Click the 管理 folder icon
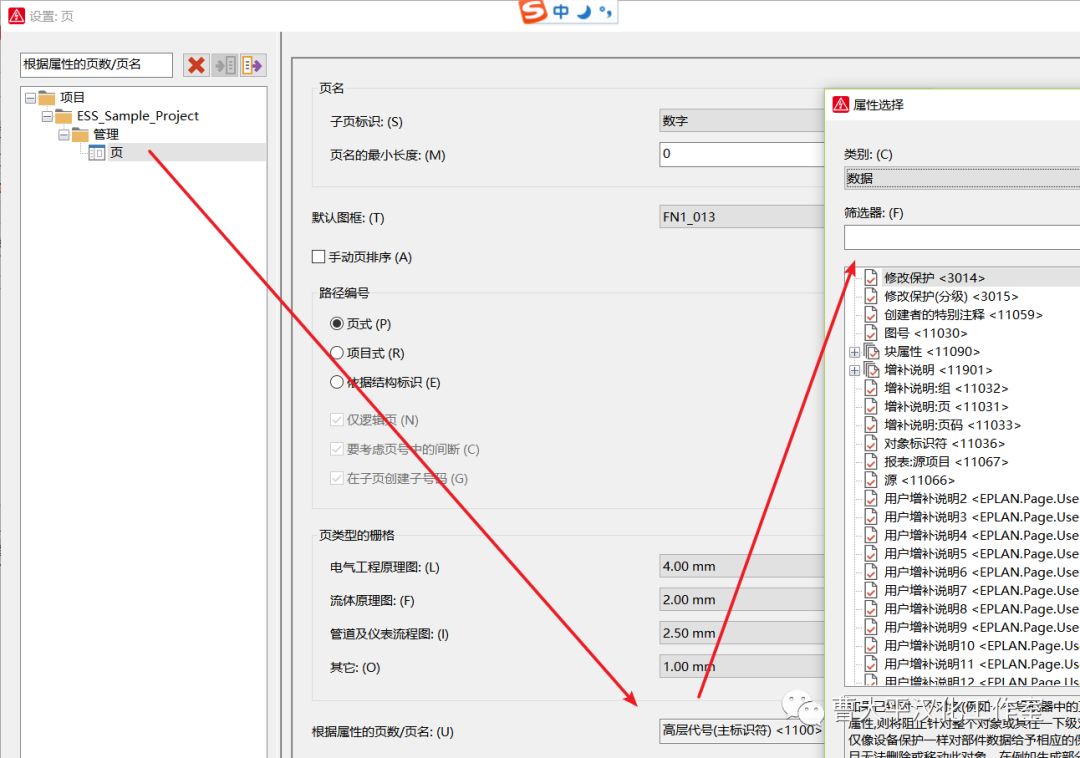Screen dimensions: 1080x758 [81, 135]
